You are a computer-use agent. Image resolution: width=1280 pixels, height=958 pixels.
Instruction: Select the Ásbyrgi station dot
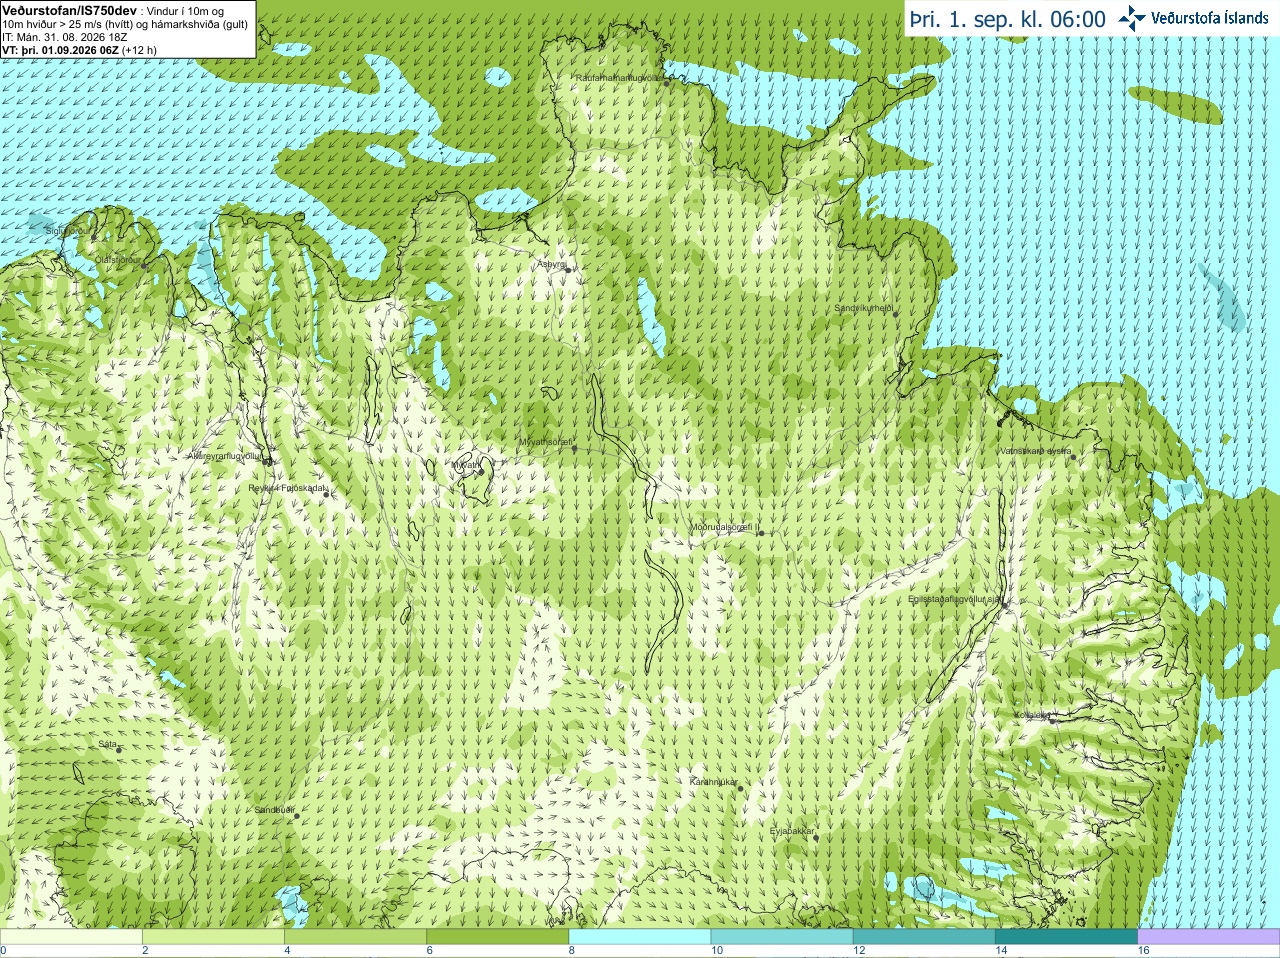coord(568,269)
